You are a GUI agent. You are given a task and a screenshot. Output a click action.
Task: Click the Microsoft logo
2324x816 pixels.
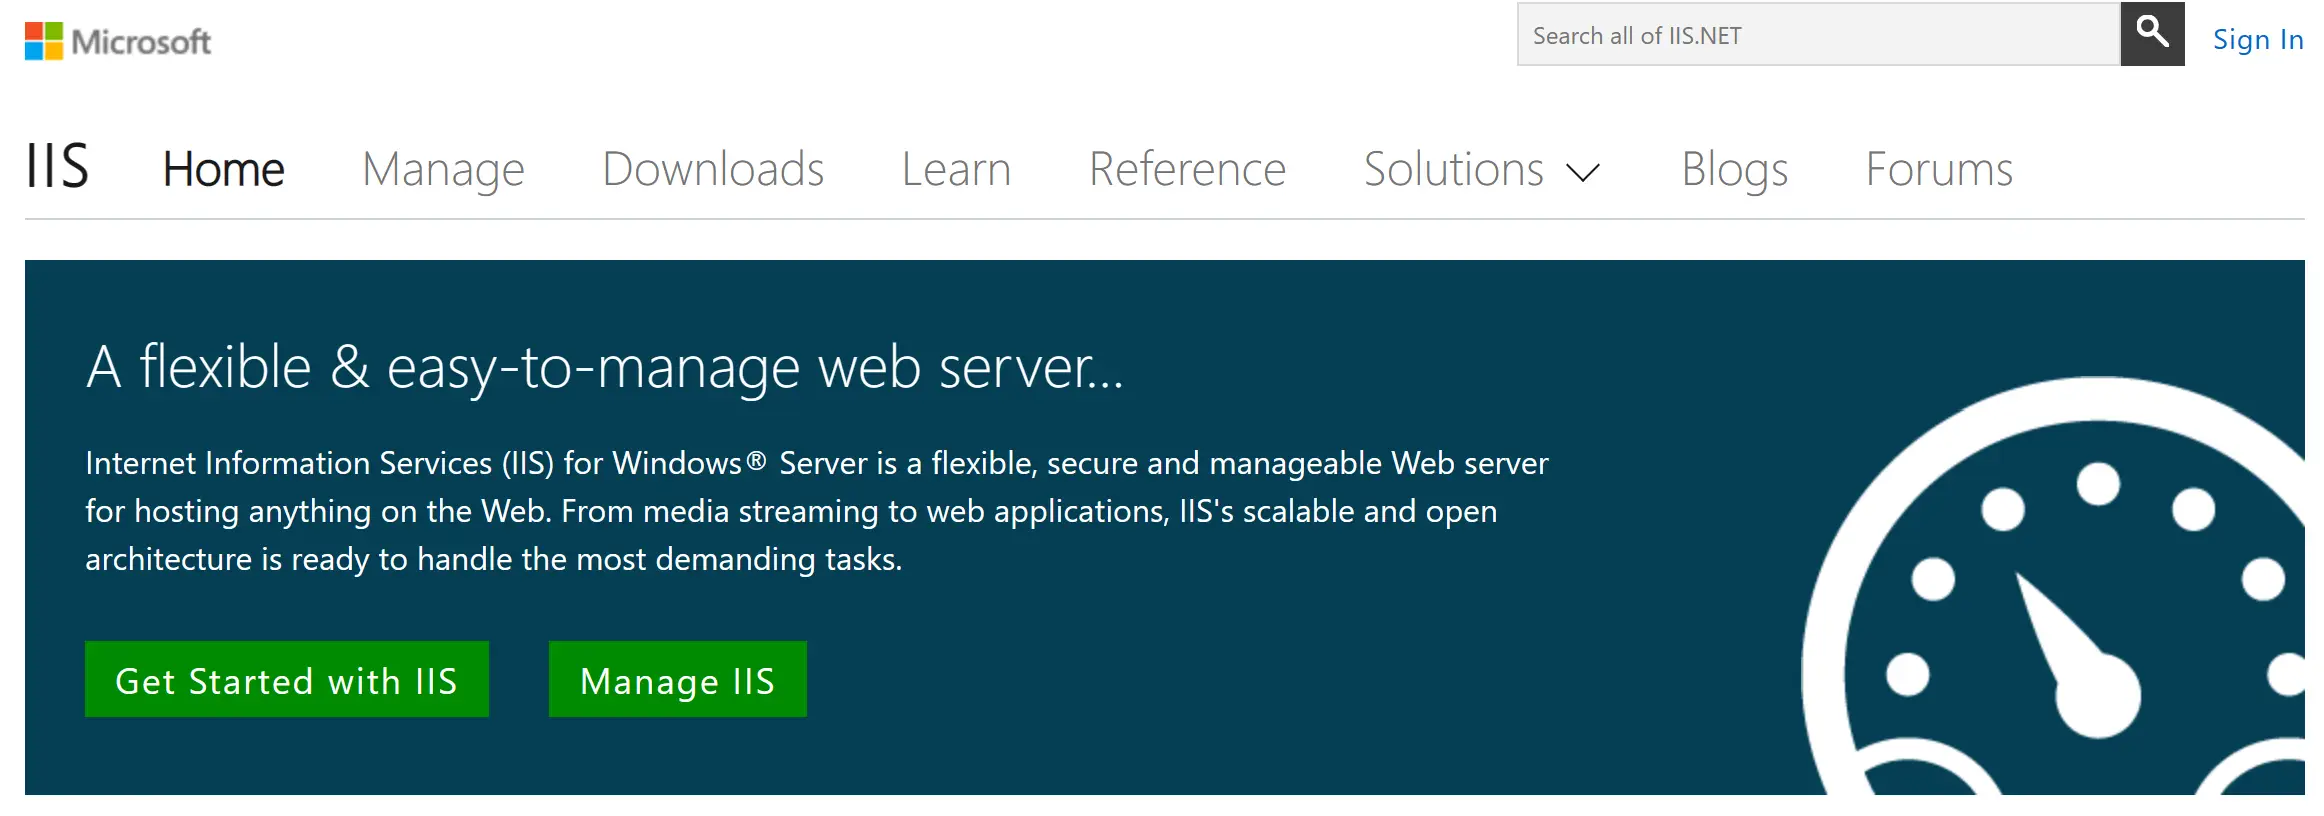[118, 41]
